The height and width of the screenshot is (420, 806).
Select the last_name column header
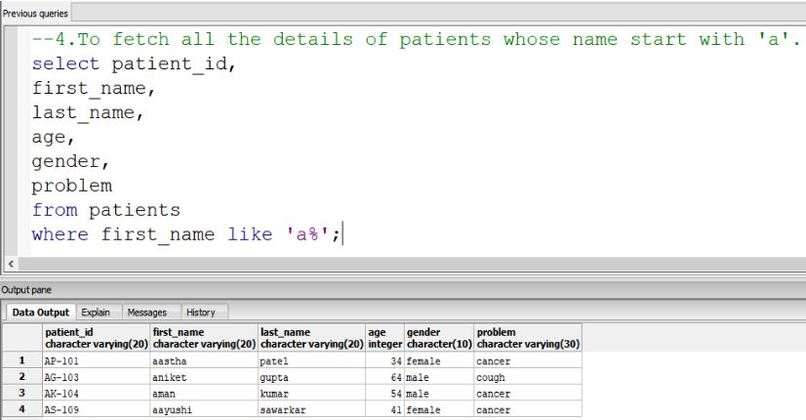[312, 338]
